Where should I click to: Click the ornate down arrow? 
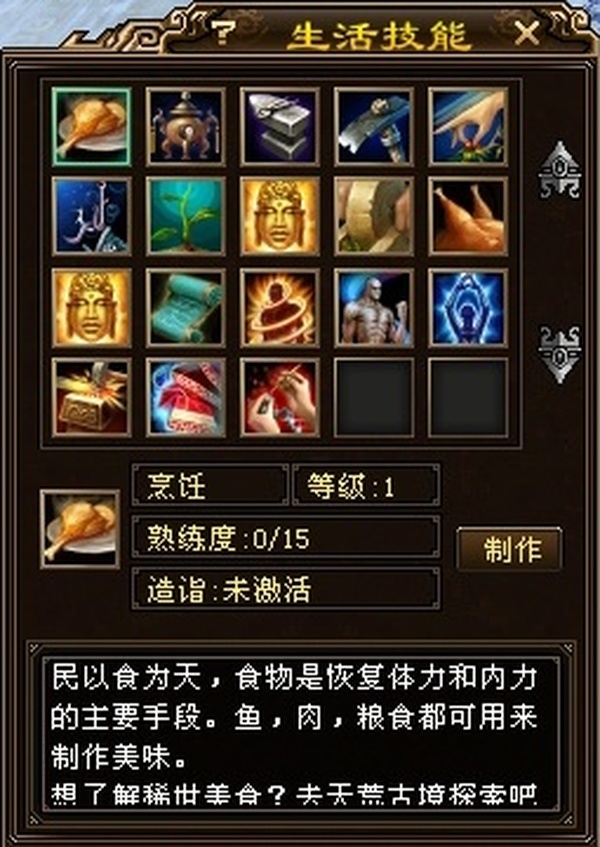(x=560, y=354)
